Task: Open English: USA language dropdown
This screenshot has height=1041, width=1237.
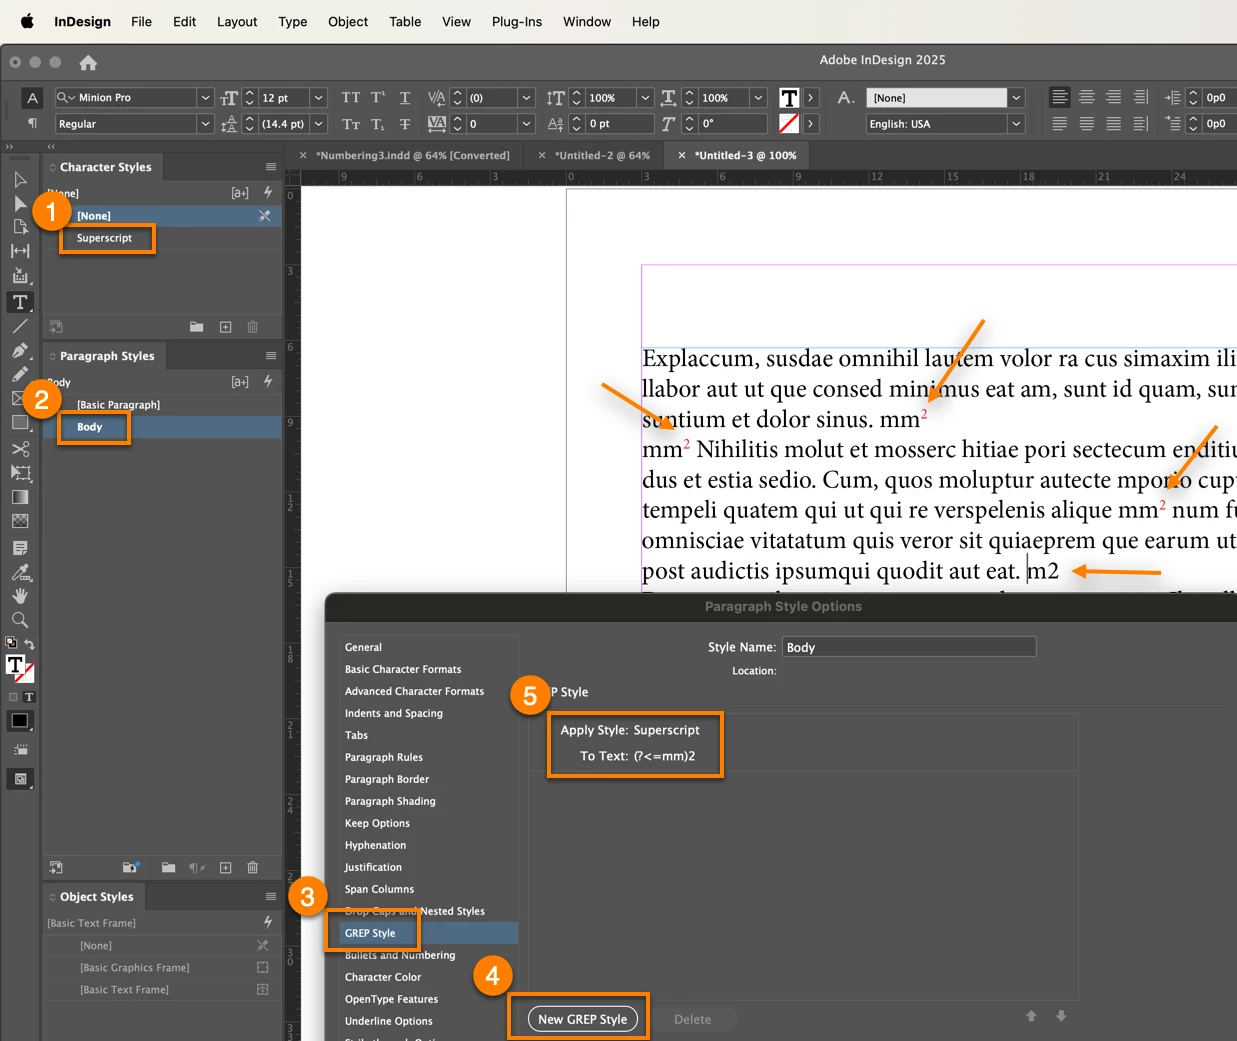Action: pos(1016,124)
